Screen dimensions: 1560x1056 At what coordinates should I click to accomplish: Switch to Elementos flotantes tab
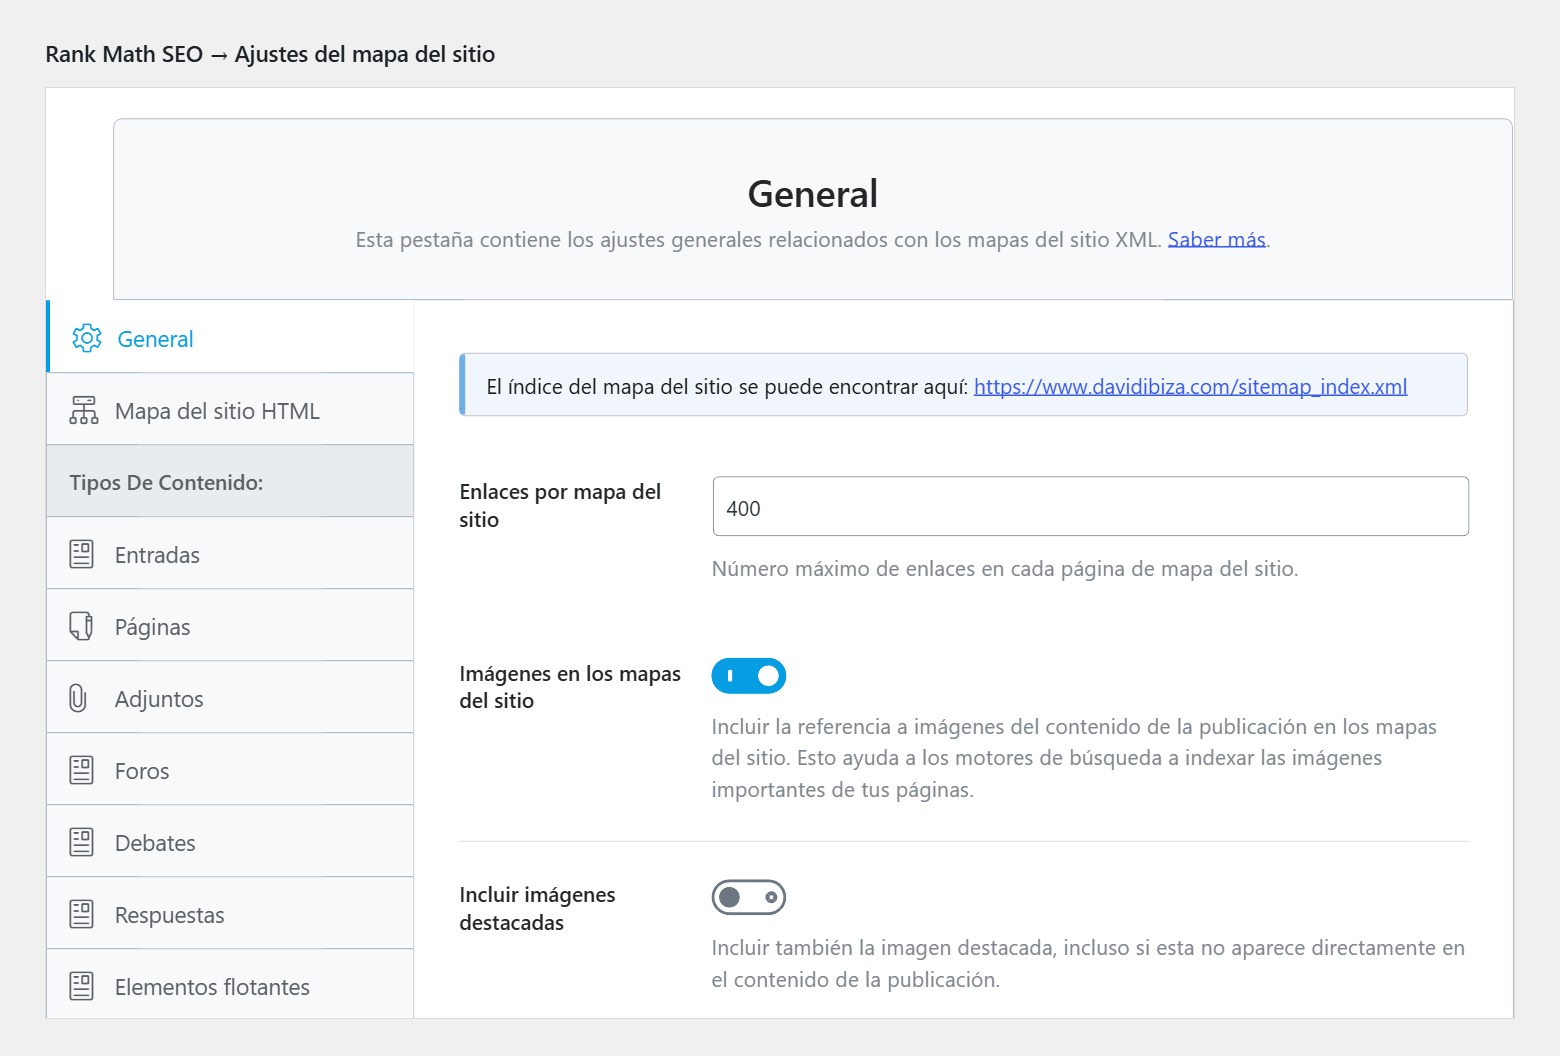[230, 984]
